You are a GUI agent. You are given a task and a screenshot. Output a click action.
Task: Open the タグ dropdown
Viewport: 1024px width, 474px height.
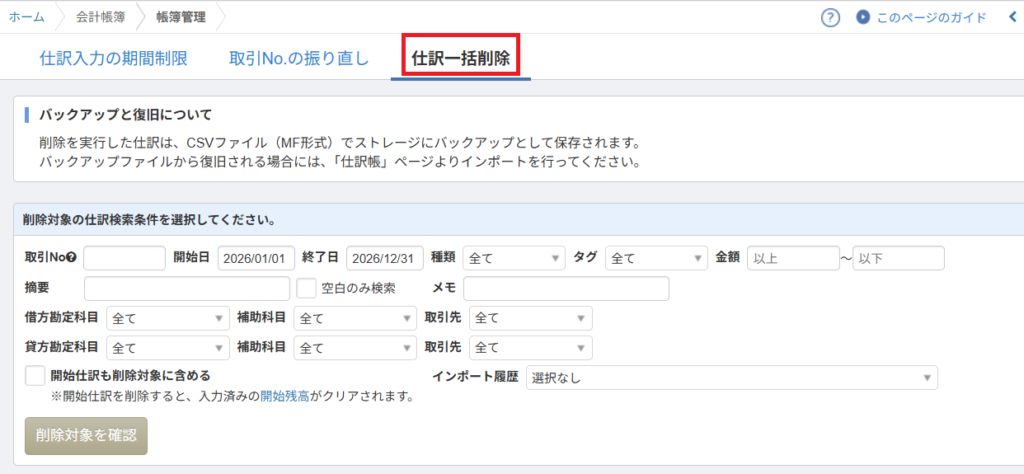[x=656, y=258]
